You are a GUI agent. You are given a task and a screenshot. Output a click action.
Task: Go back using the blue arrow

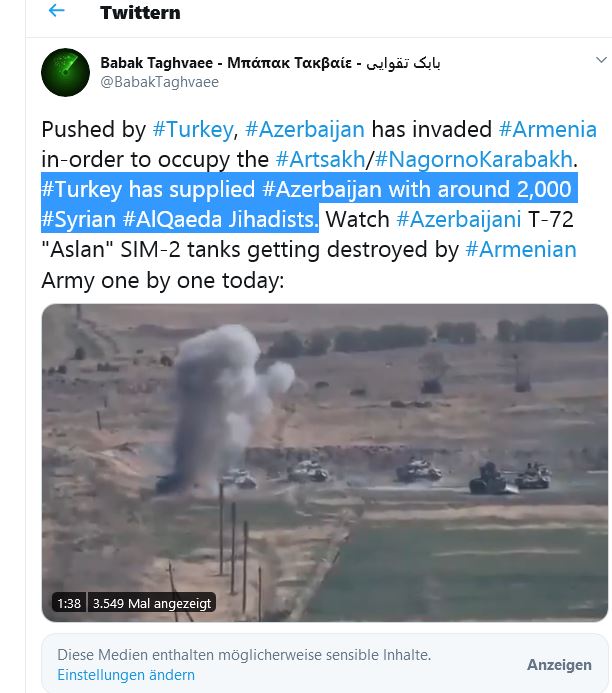coord(57,11)
